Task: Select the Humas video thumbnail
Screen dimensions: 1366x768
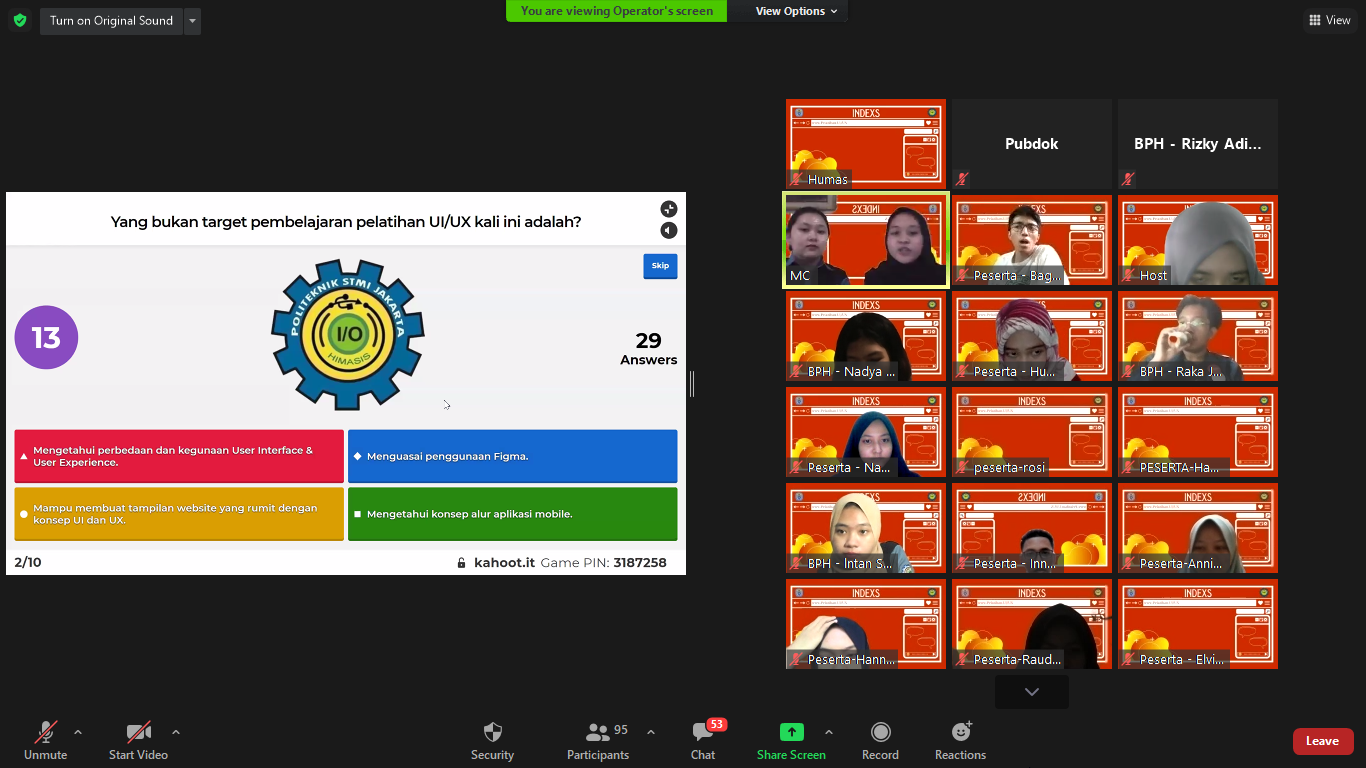Action: pyautogui.click(x=866, y=144)
